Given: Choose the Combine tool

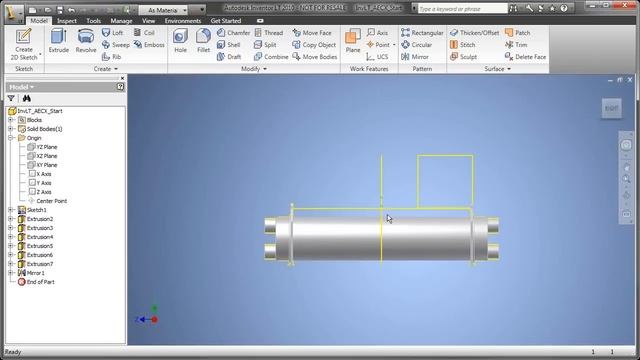Looking at the screenshot, I should (x=271, y=57).
